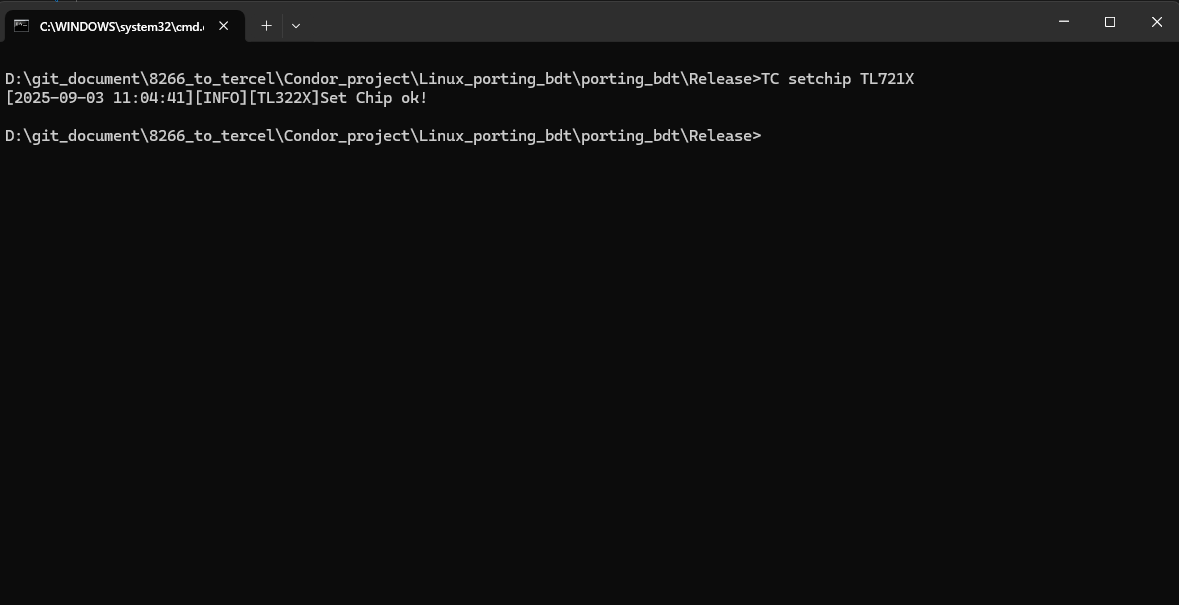
Task: Close the cmd.exe tab
Action: (224, 26)
